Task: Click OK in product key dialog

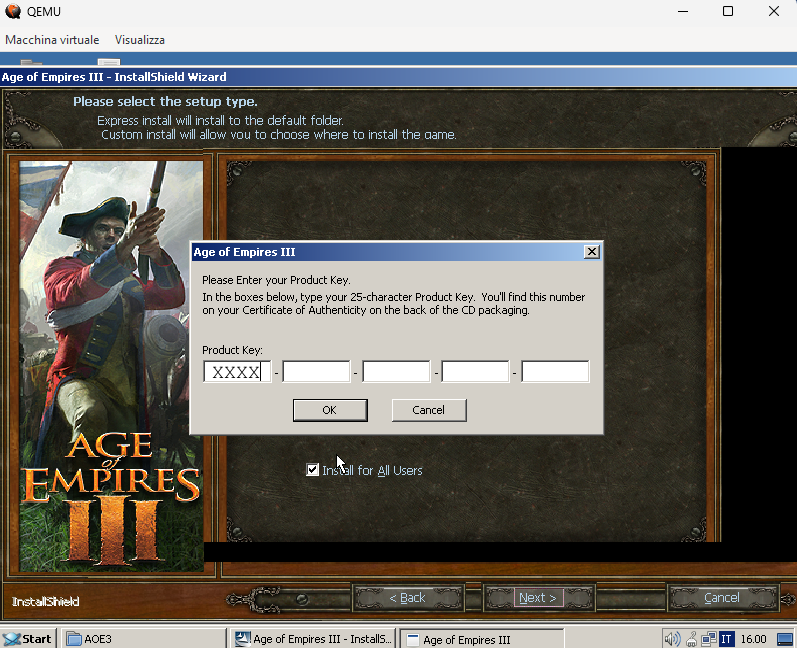Action: coord(330,410)
